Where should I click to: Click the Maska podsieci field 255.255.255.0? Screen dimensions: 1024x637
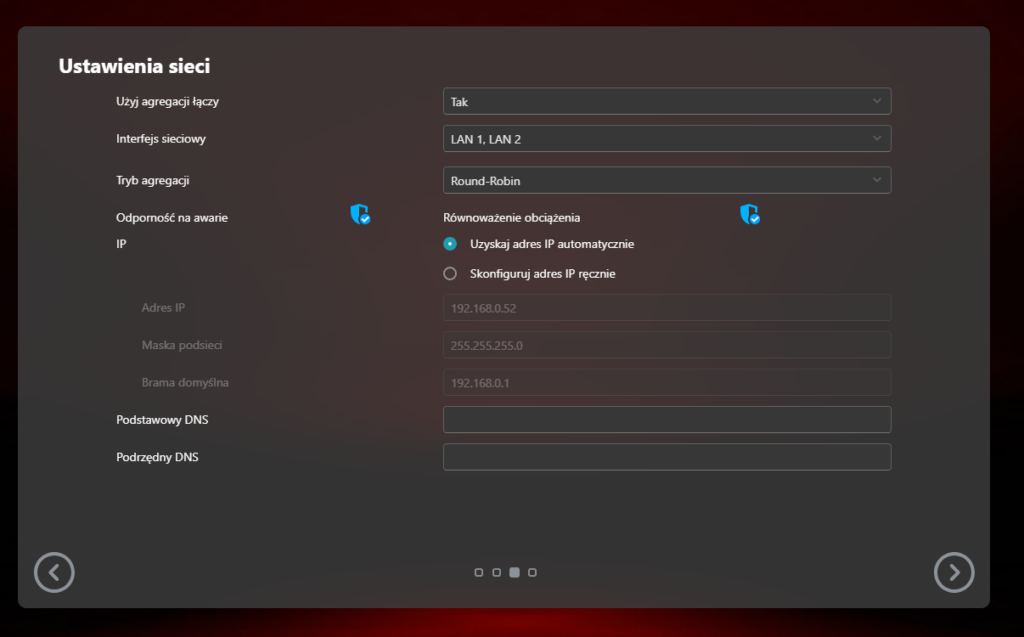coord(667,345)
